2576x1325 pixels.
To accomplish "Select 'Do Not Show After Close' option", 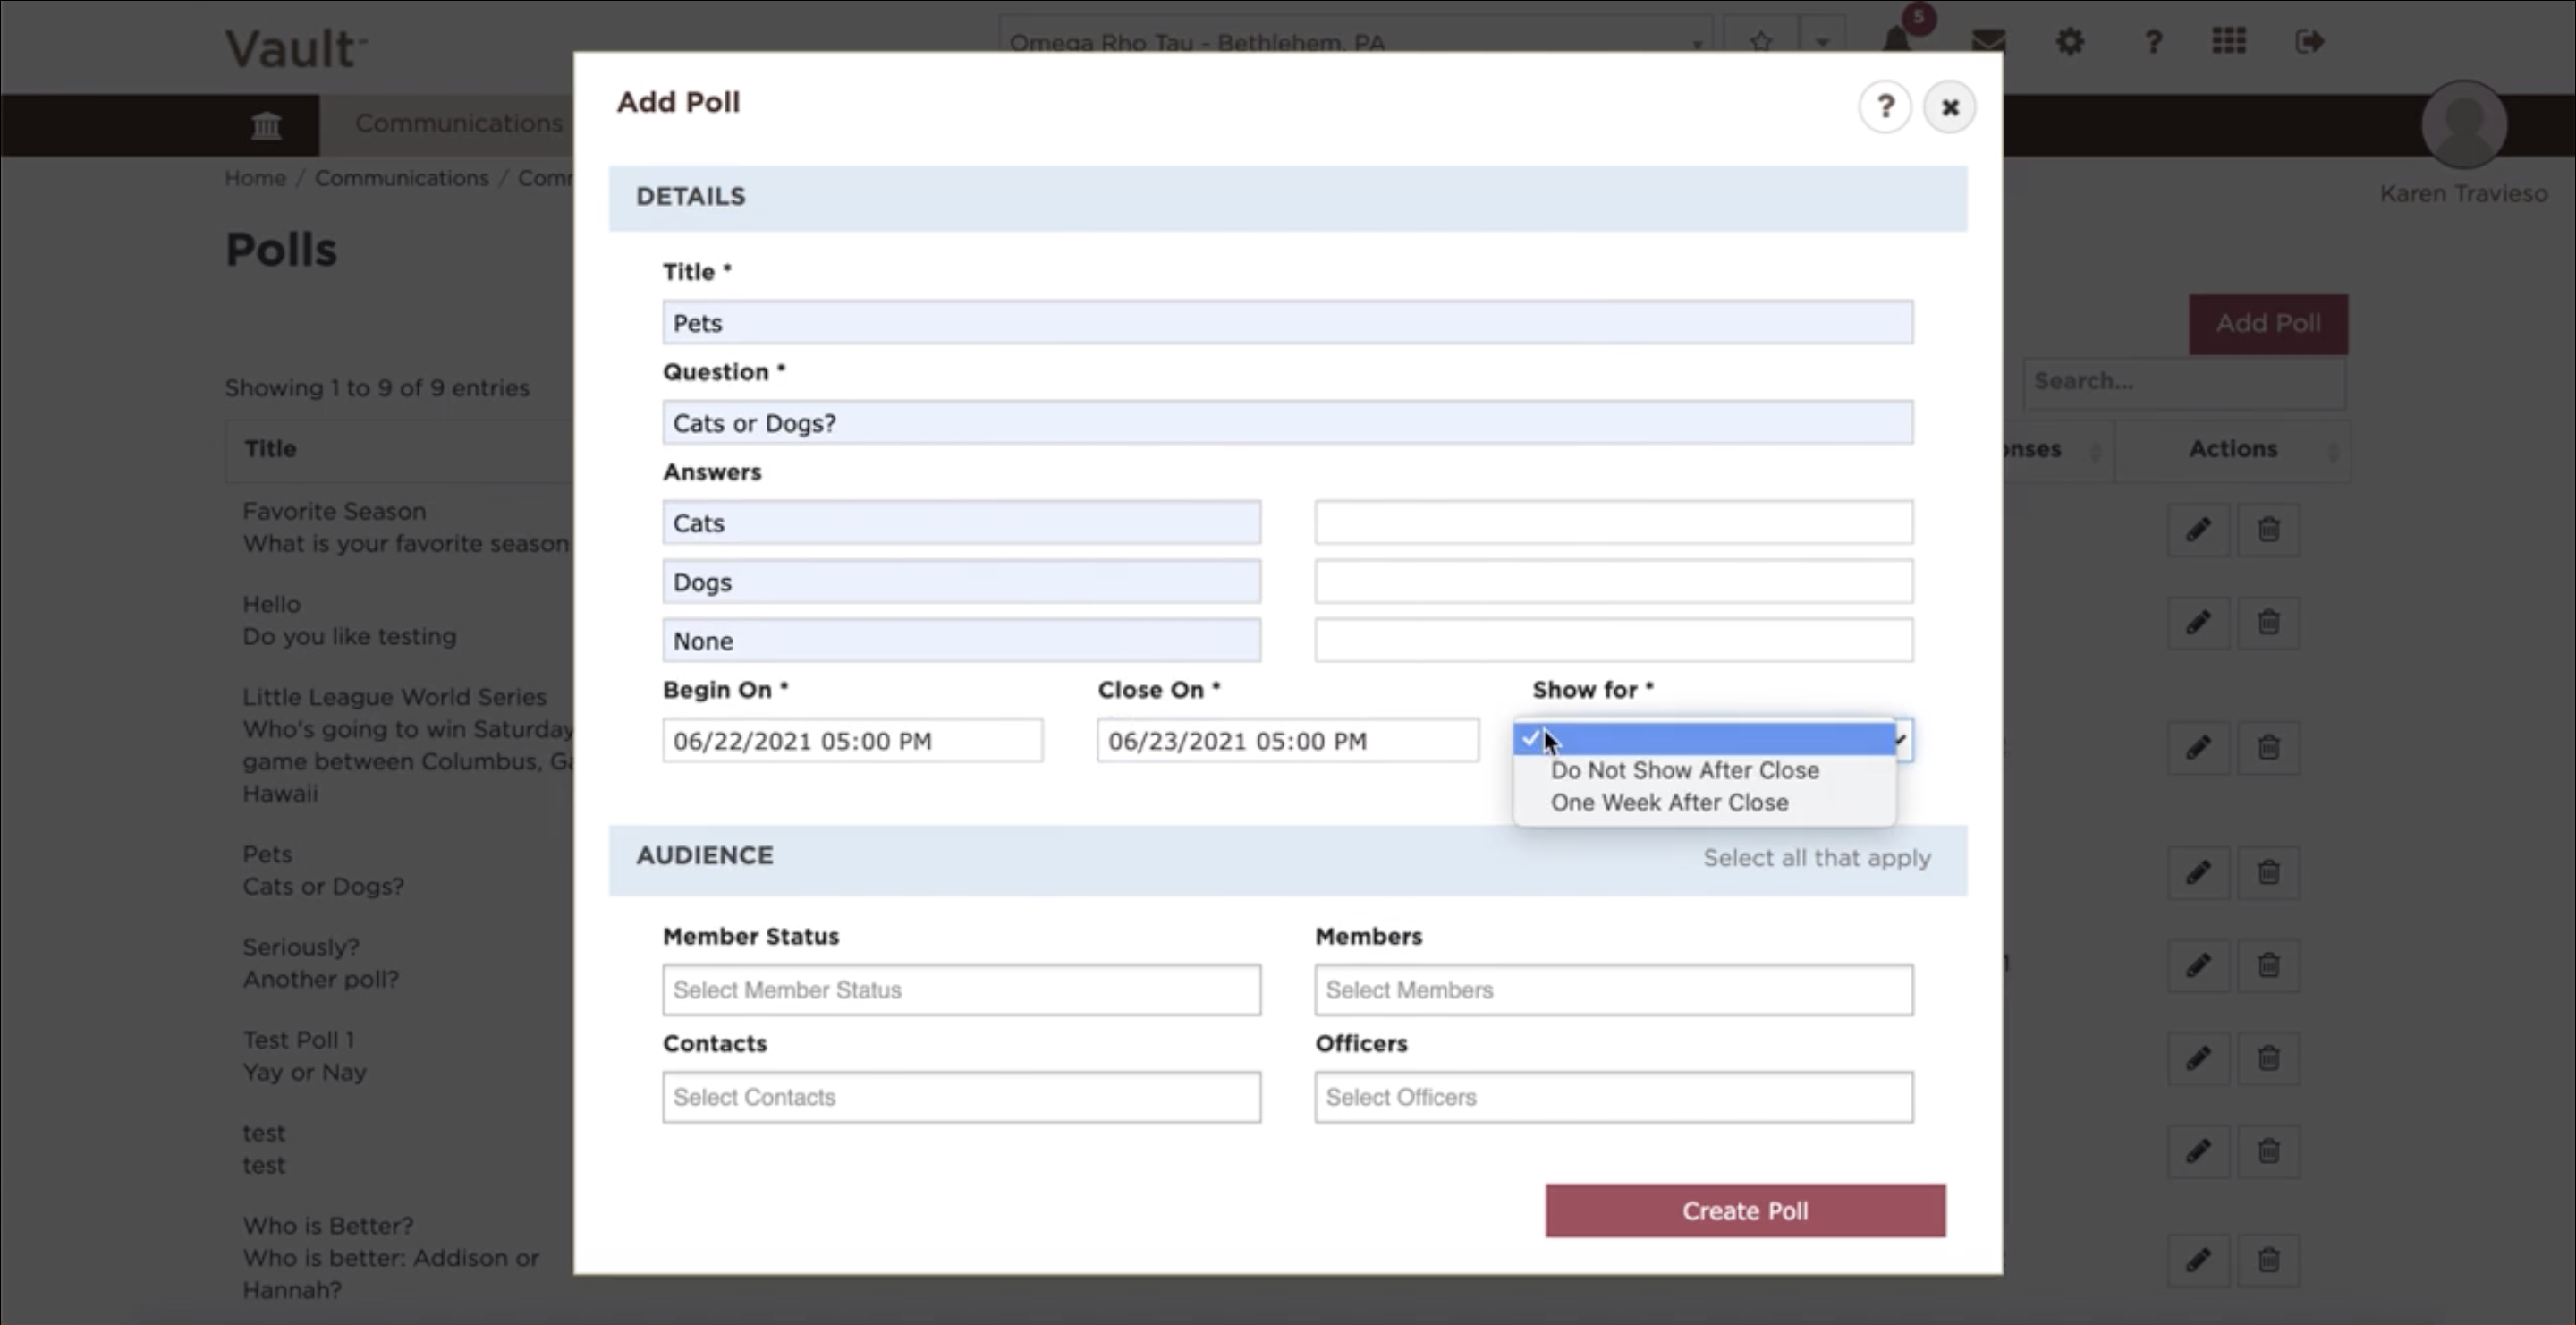I will coord(1704,770).
